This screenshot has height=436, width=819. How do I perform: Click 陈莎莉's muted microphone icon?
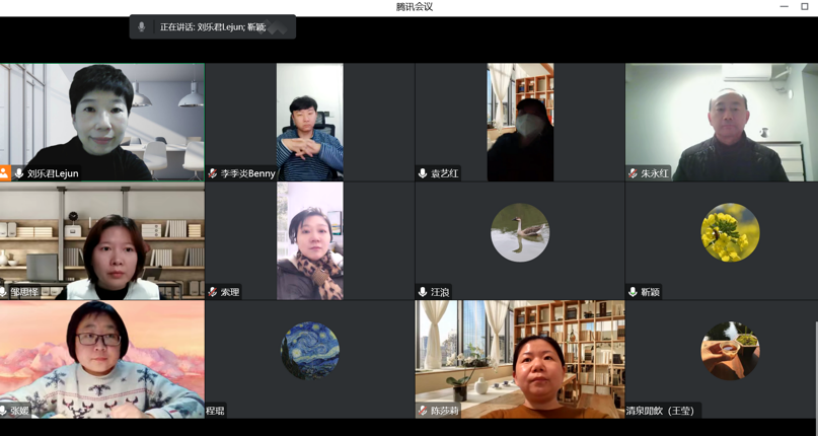[423, 410]
